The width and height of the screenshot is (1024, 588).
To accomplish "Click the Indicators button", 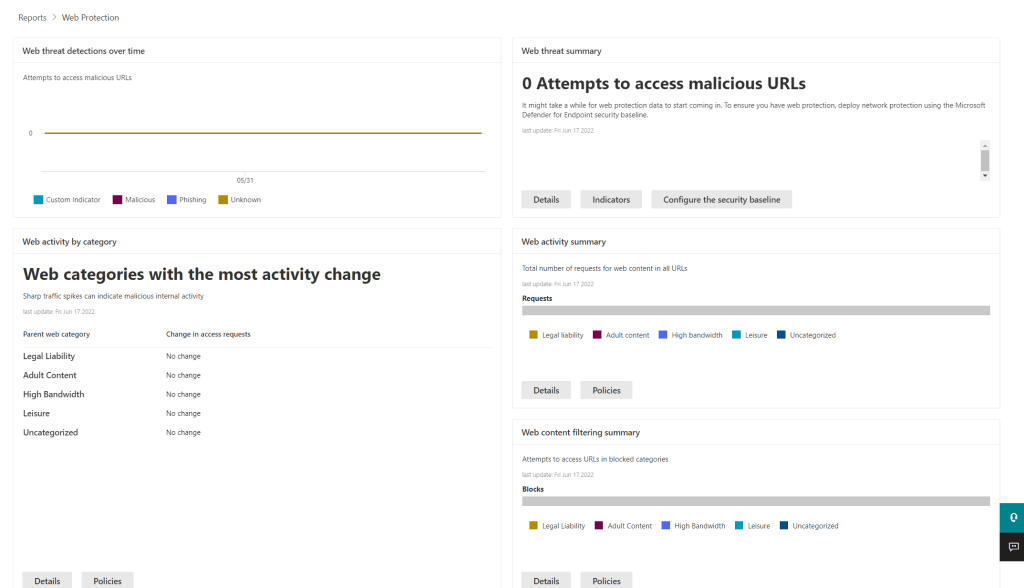I will [611, 200].
